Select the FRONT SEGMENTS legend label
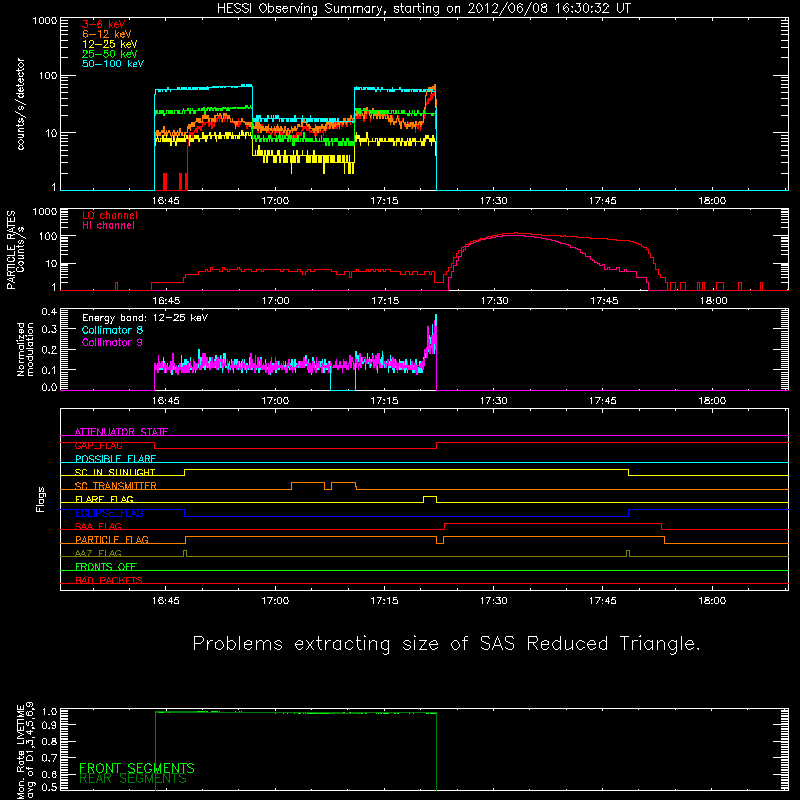The height and width of the screenshot is (800, 800). tap(137, 768)
